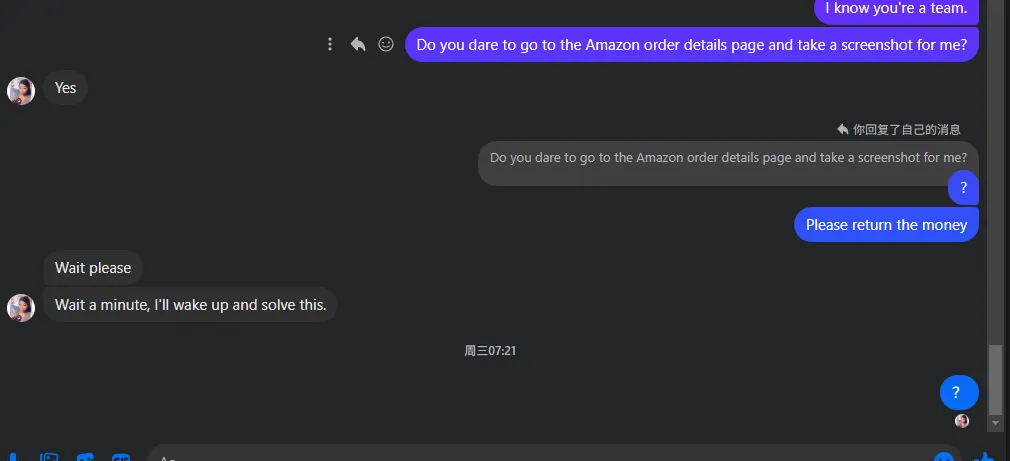Screen dimensions: 1010x461
Task: Click the "Wait please" message bubble
Action: coord(93,268)
